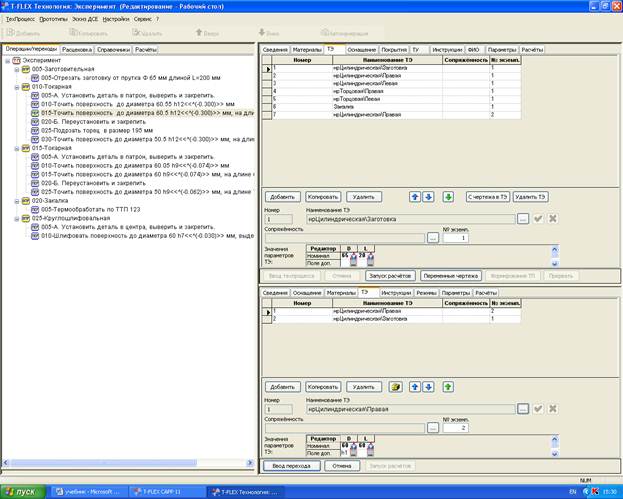Switch to учебник - Microsoft taskbar window
The image size is (623, 499).
tap(90, 492)
